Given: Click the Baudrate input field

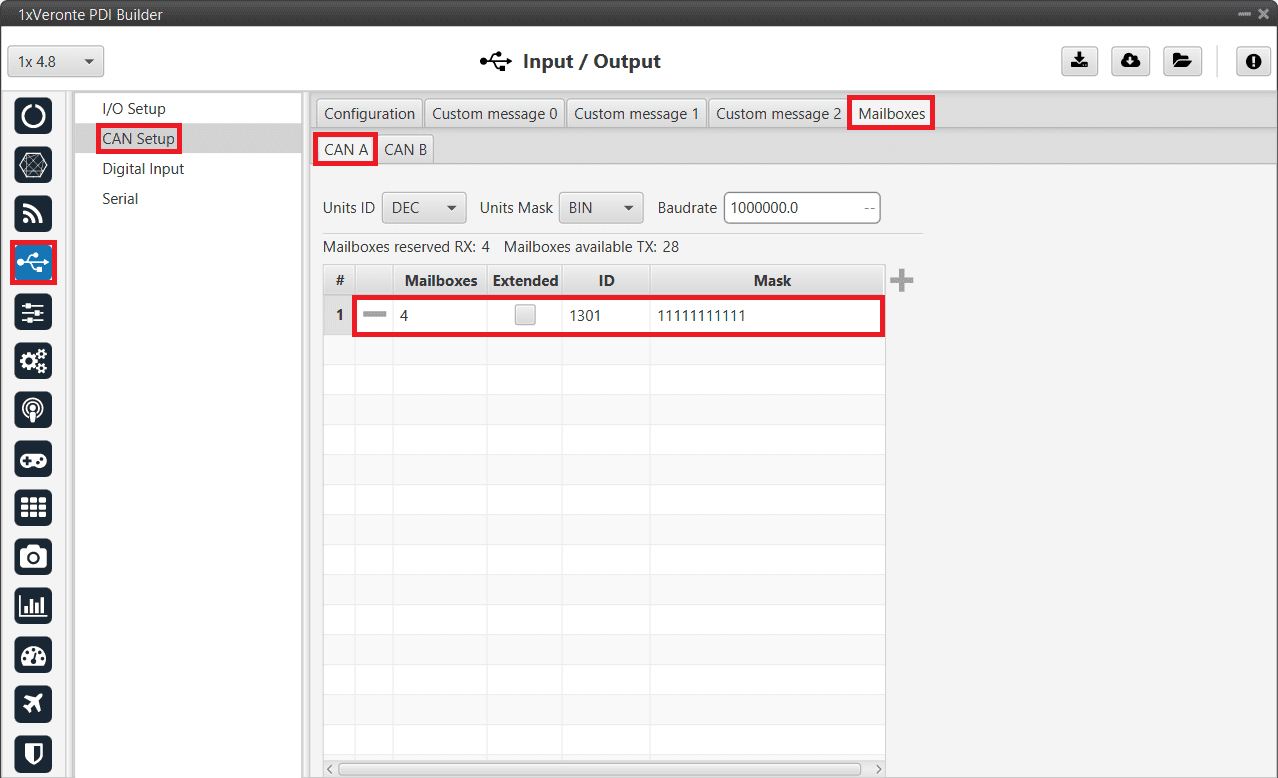Looking at the screenshot, I should point(802,208).
